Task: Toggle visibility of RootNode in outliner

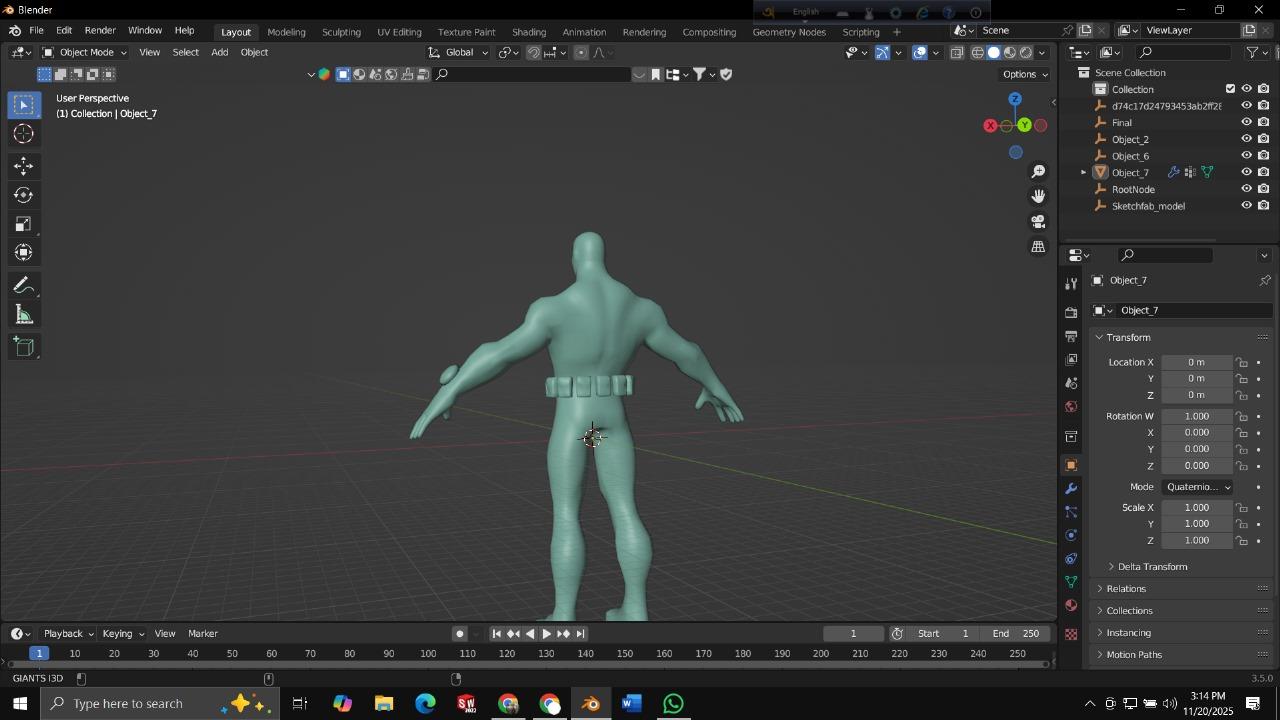Action: pos(1246,189)
